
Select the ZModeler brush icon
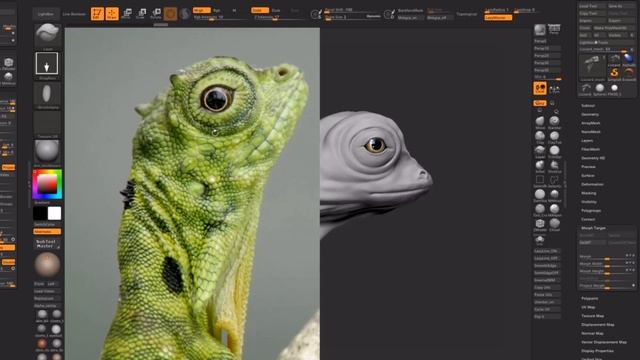click(540, 224)
